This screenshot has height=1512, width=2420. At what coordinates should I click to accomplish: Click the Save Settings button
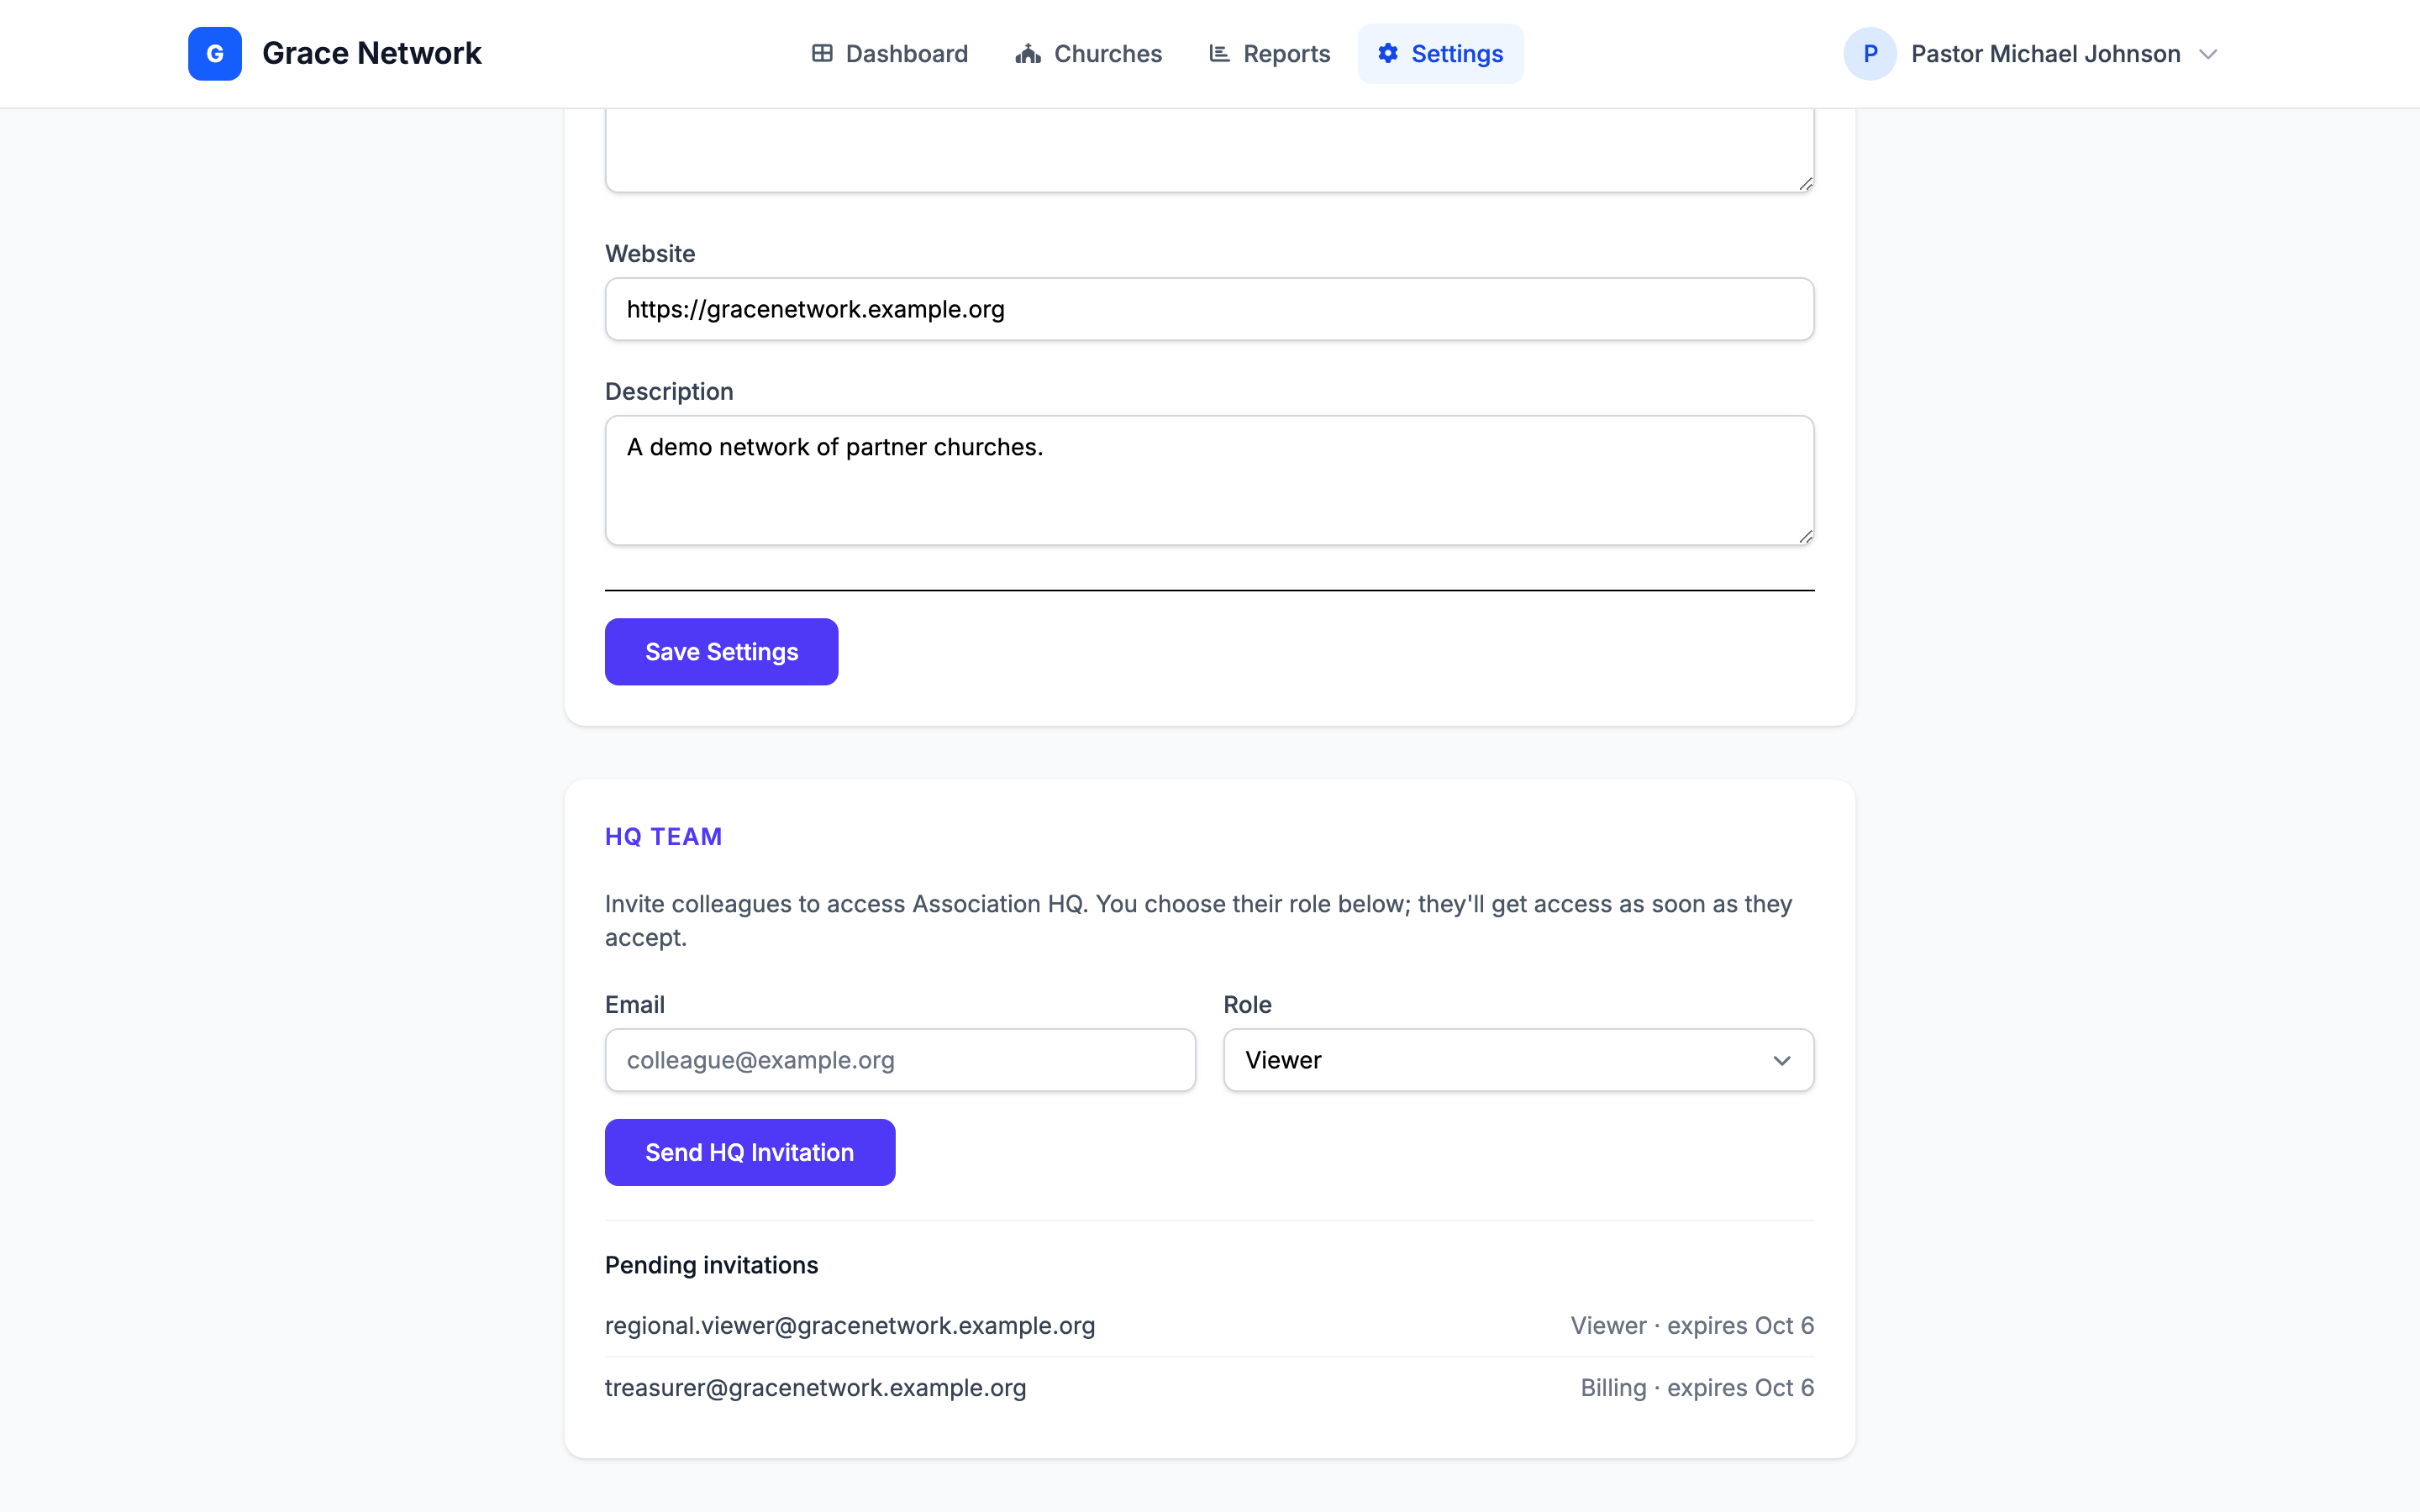tap(721, 652)
